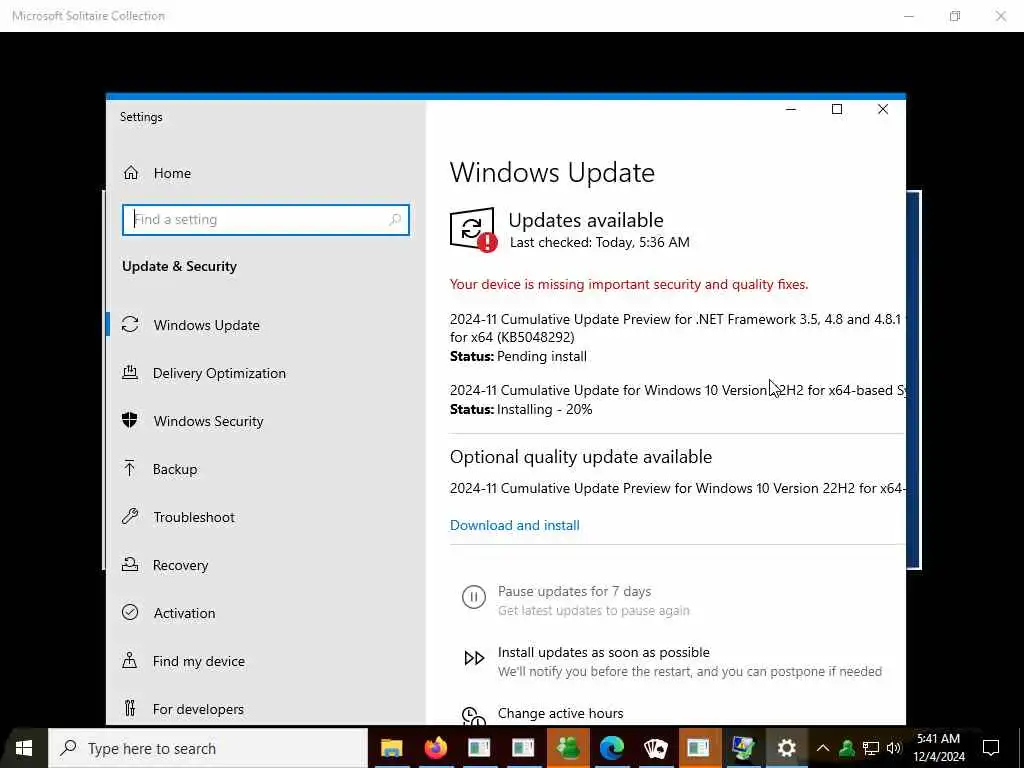This screenshot has height=768, width=1024.
Task: Click Download and install link
Action: [515, 525]
